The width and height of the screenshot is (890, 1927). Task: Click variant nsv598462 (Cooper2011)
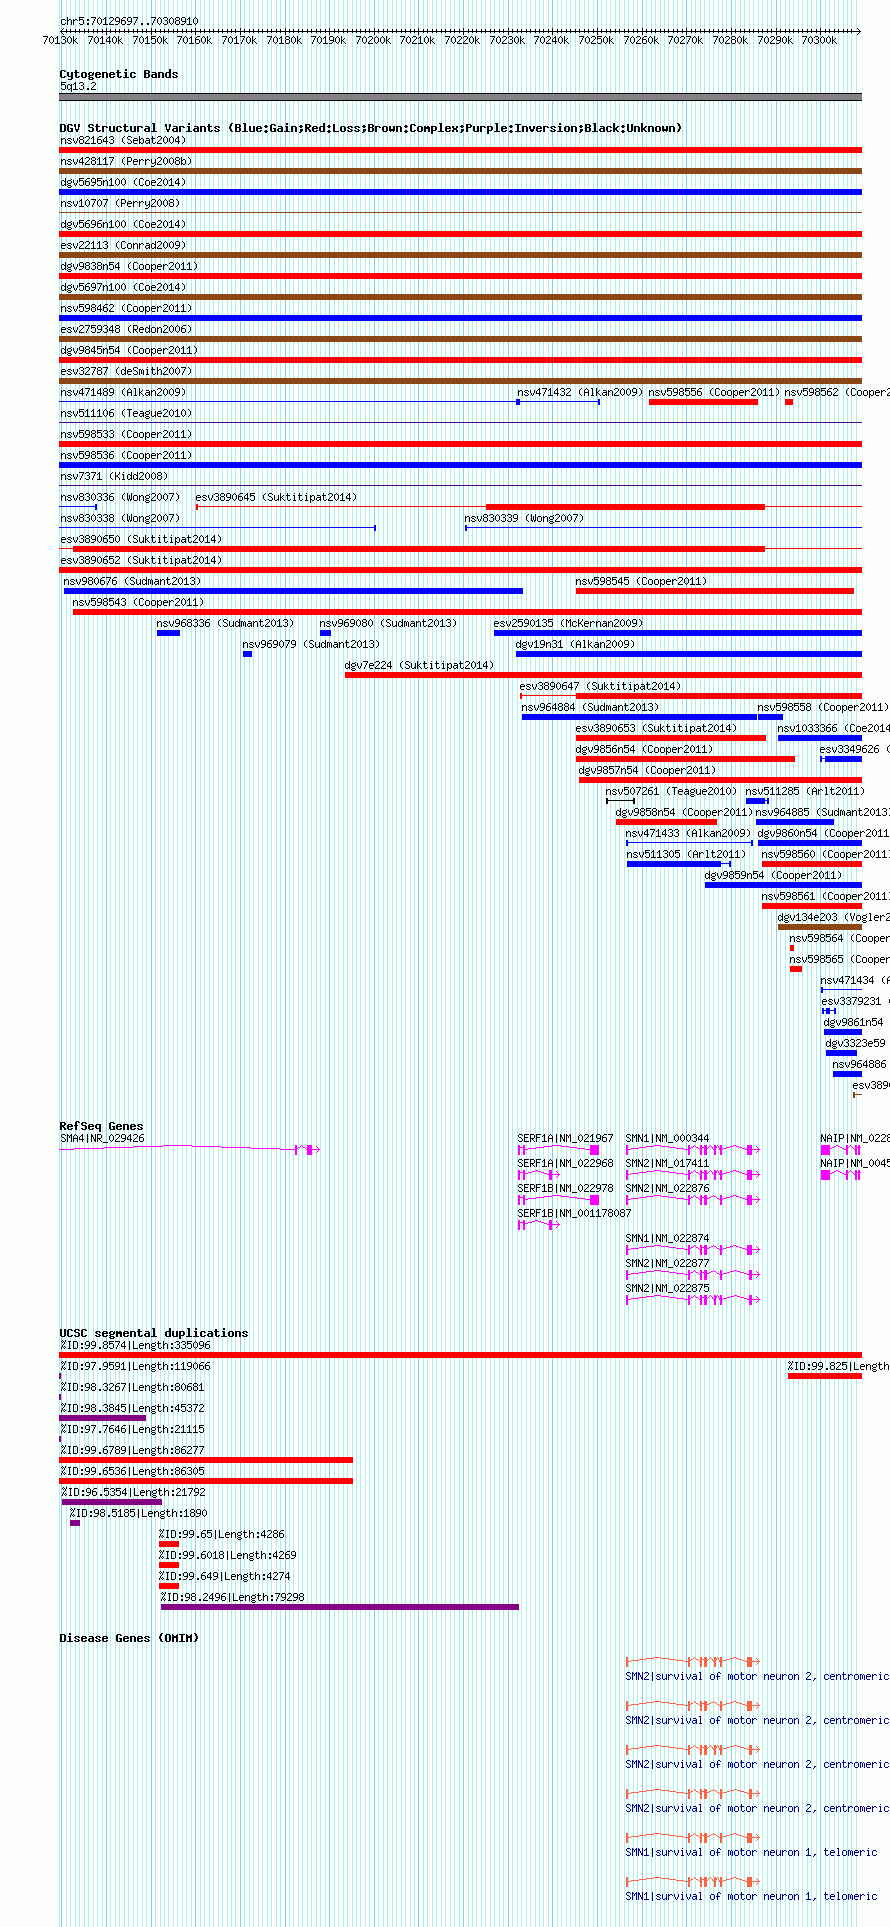click(126, 308)
